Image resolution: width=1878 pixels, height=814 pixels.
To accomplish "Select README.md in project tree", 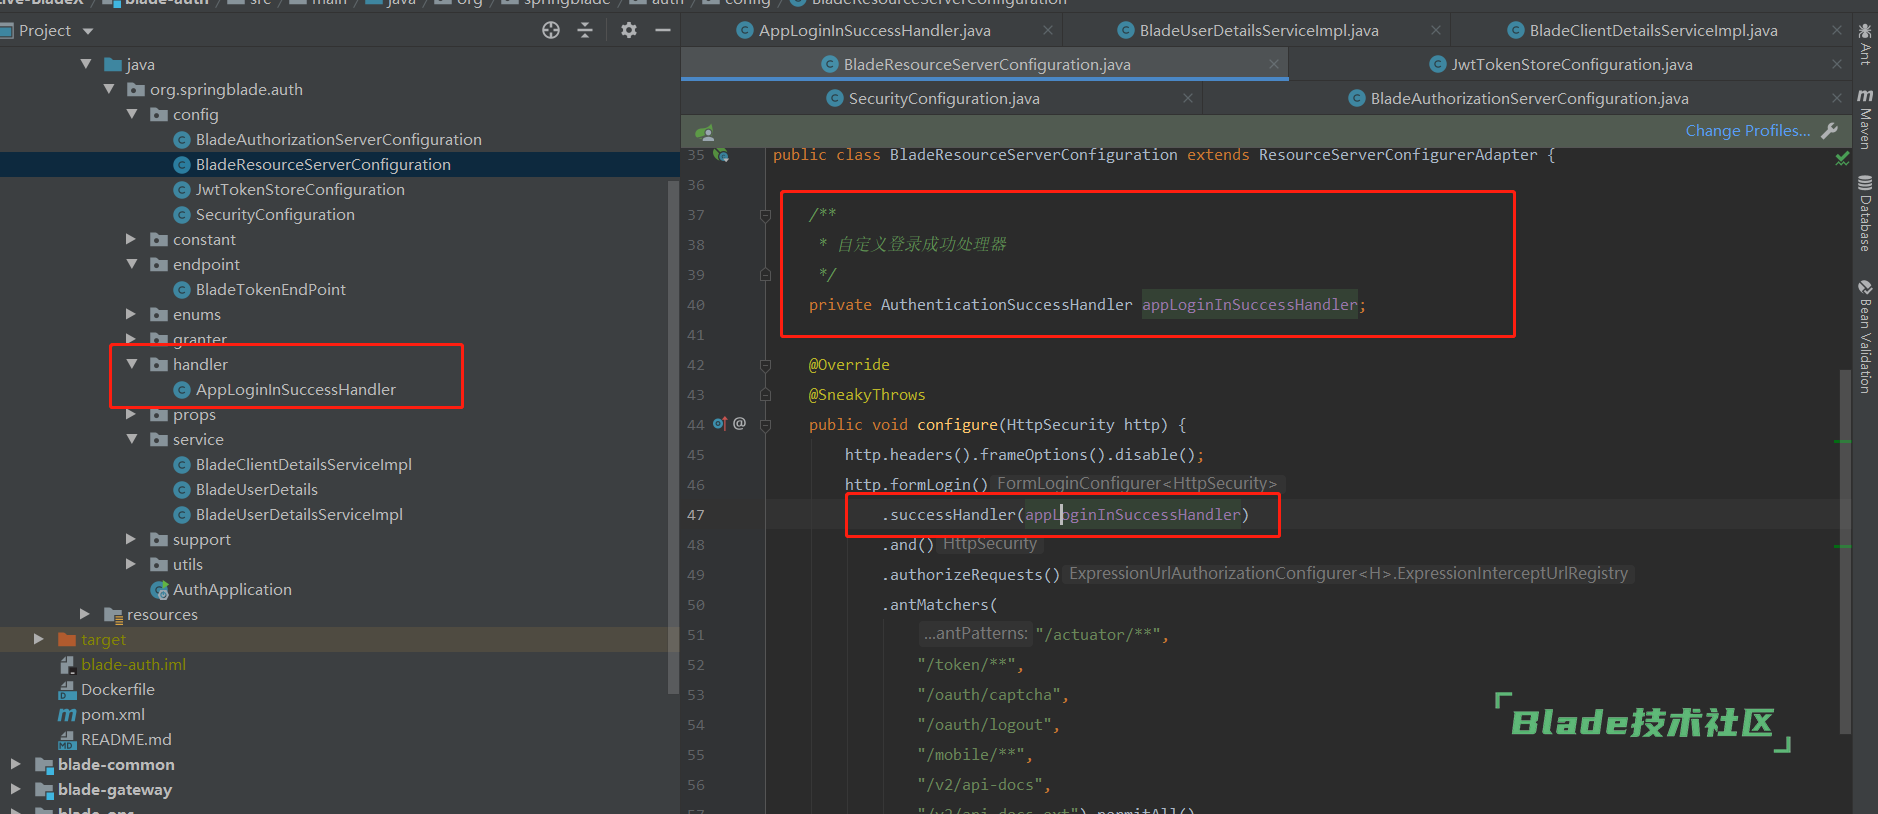I will pos(126,739).
